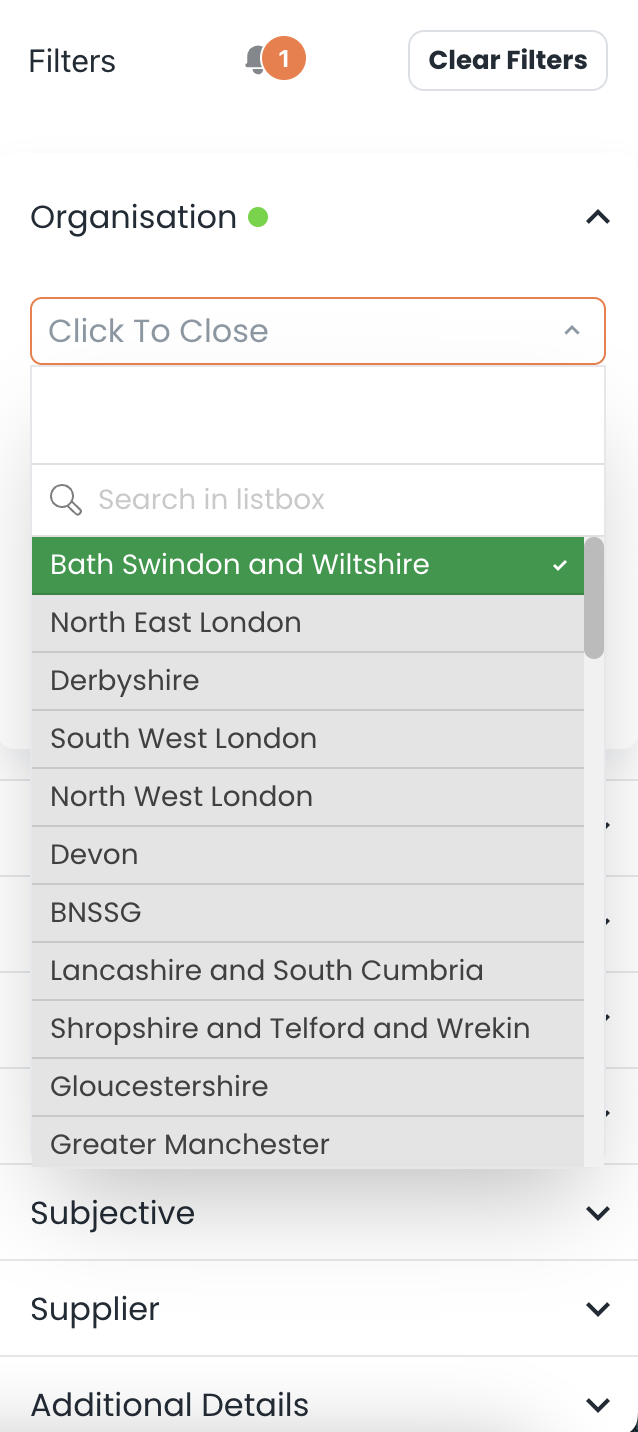Click the green dot next to Organisation
The width and height of the screenshot is (638, 1432).
coord(258,216)
